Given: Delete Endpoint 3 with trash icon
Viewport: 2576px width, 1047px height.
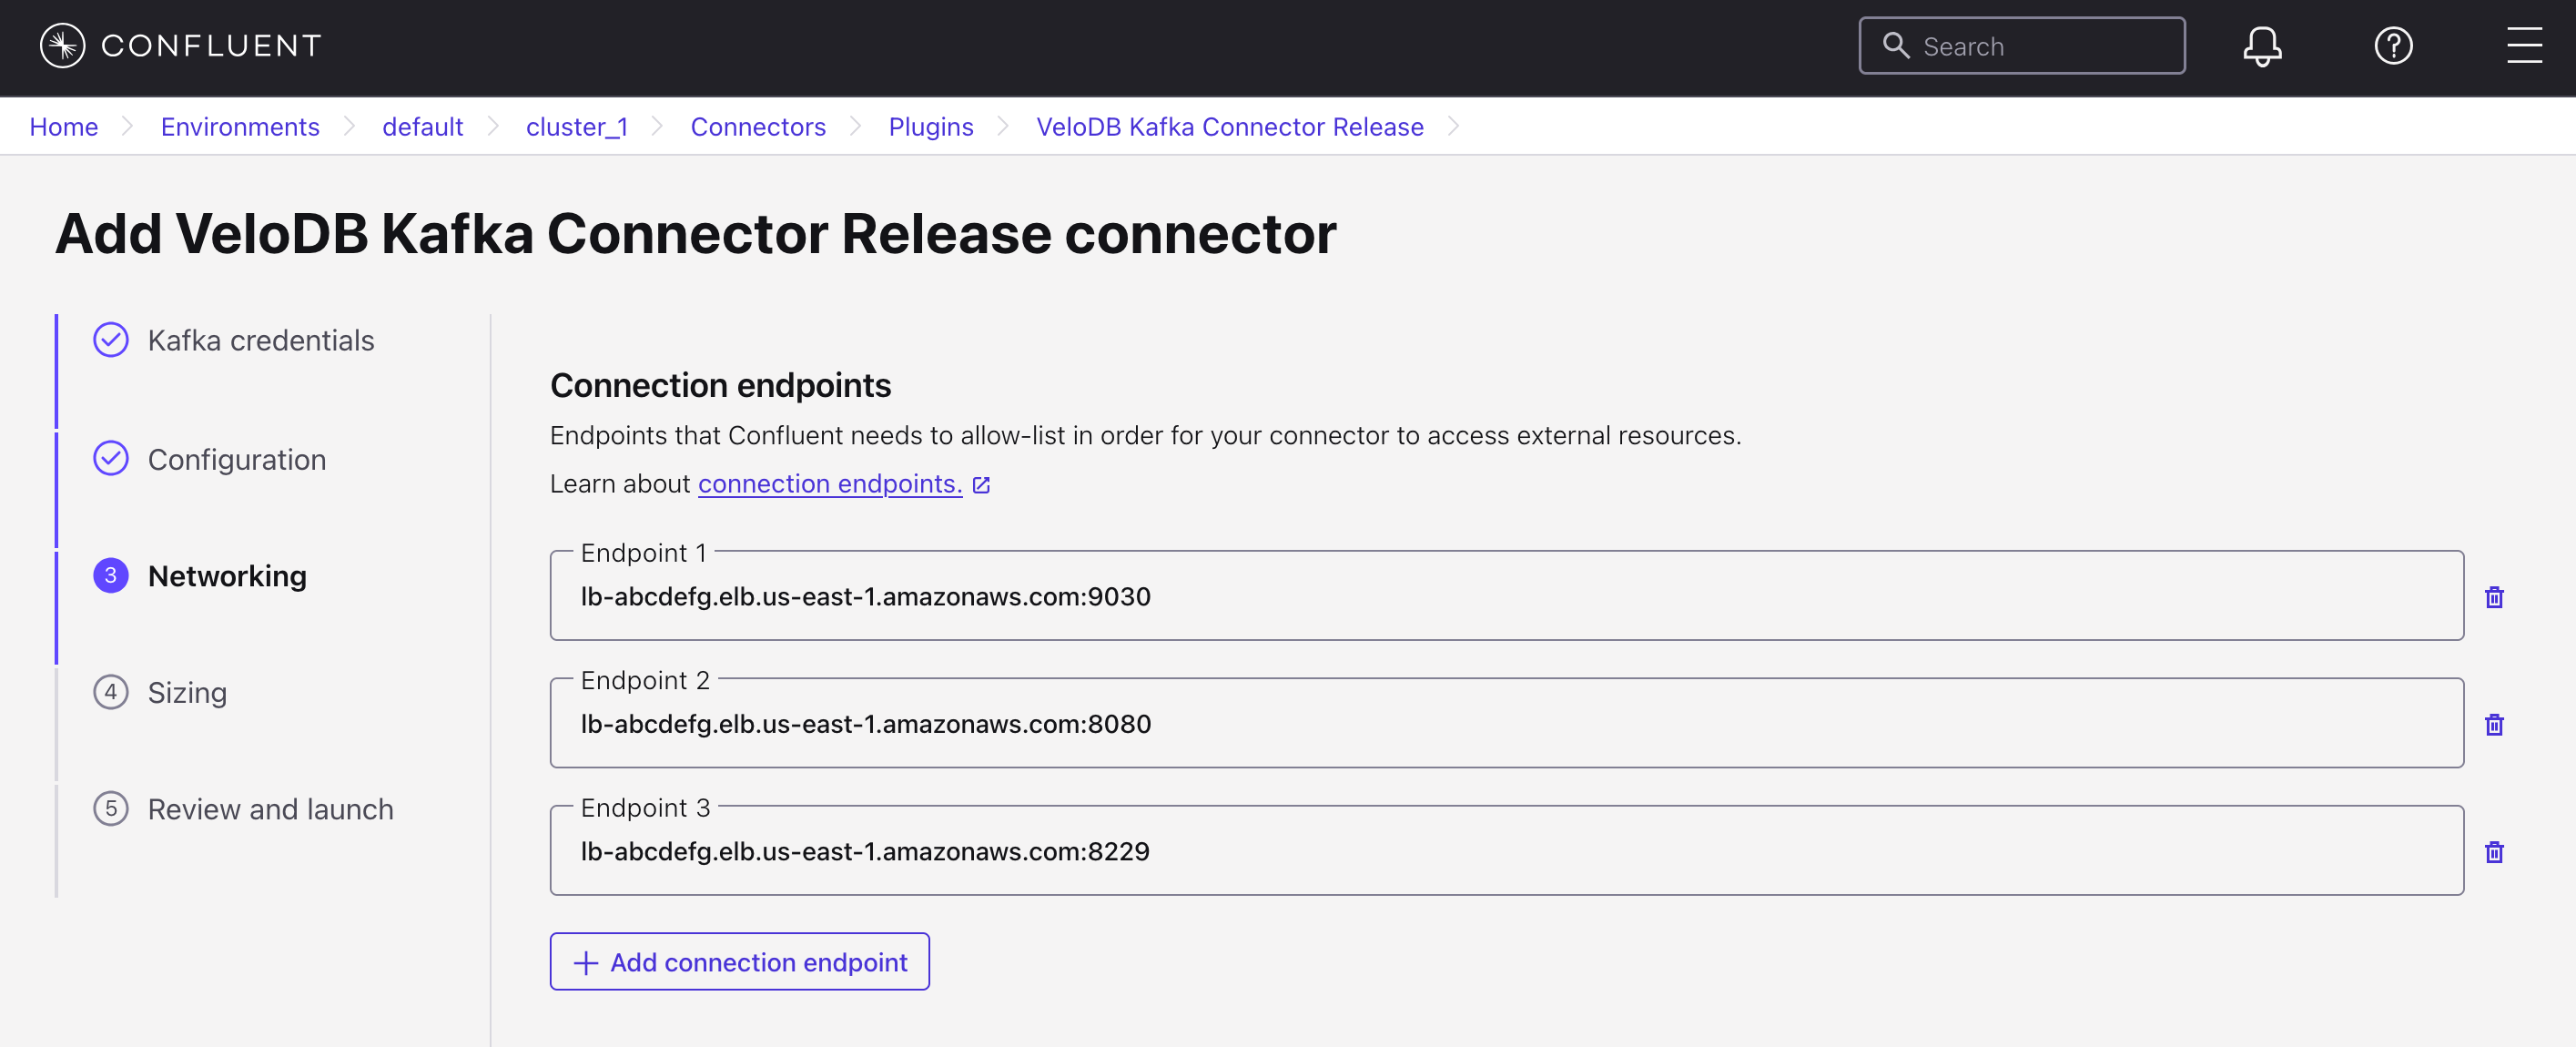Looking at the screenshot, I should coord(2493,852).
